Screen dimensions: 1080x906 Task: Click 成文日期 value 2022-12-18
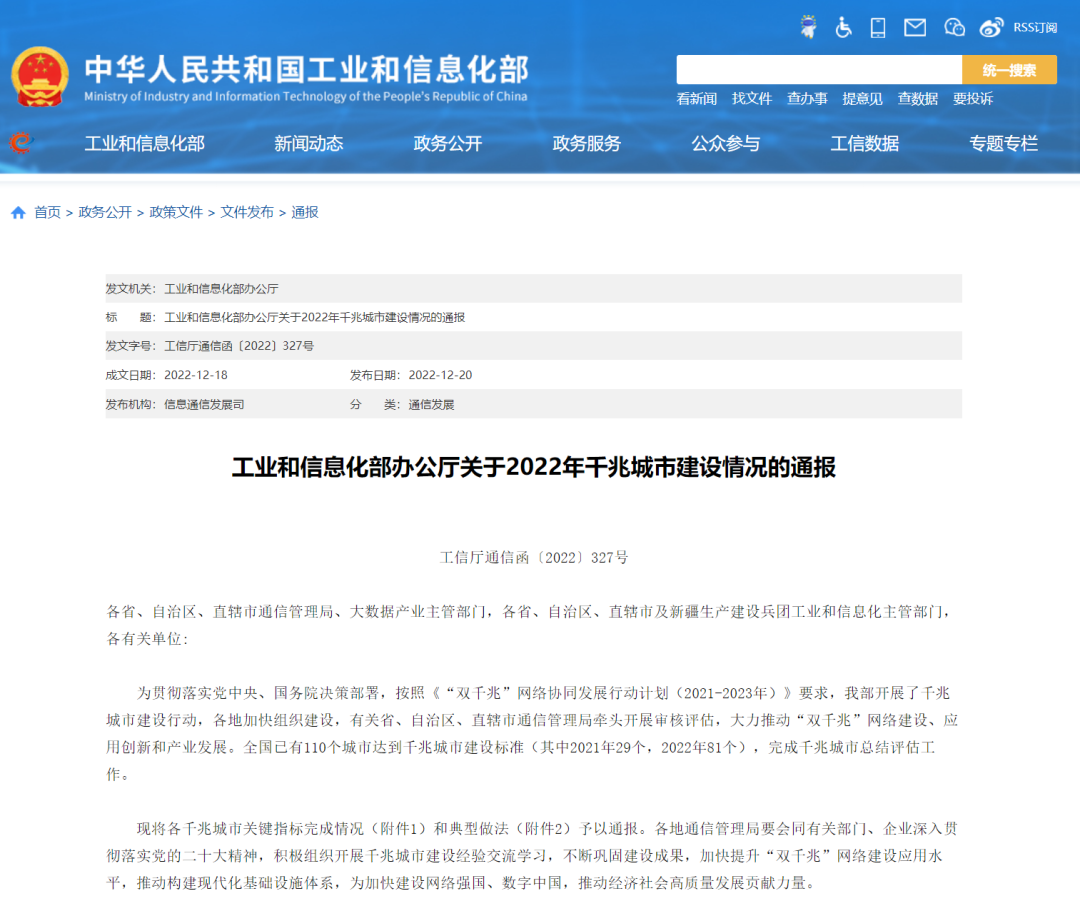tap(196, 375)
